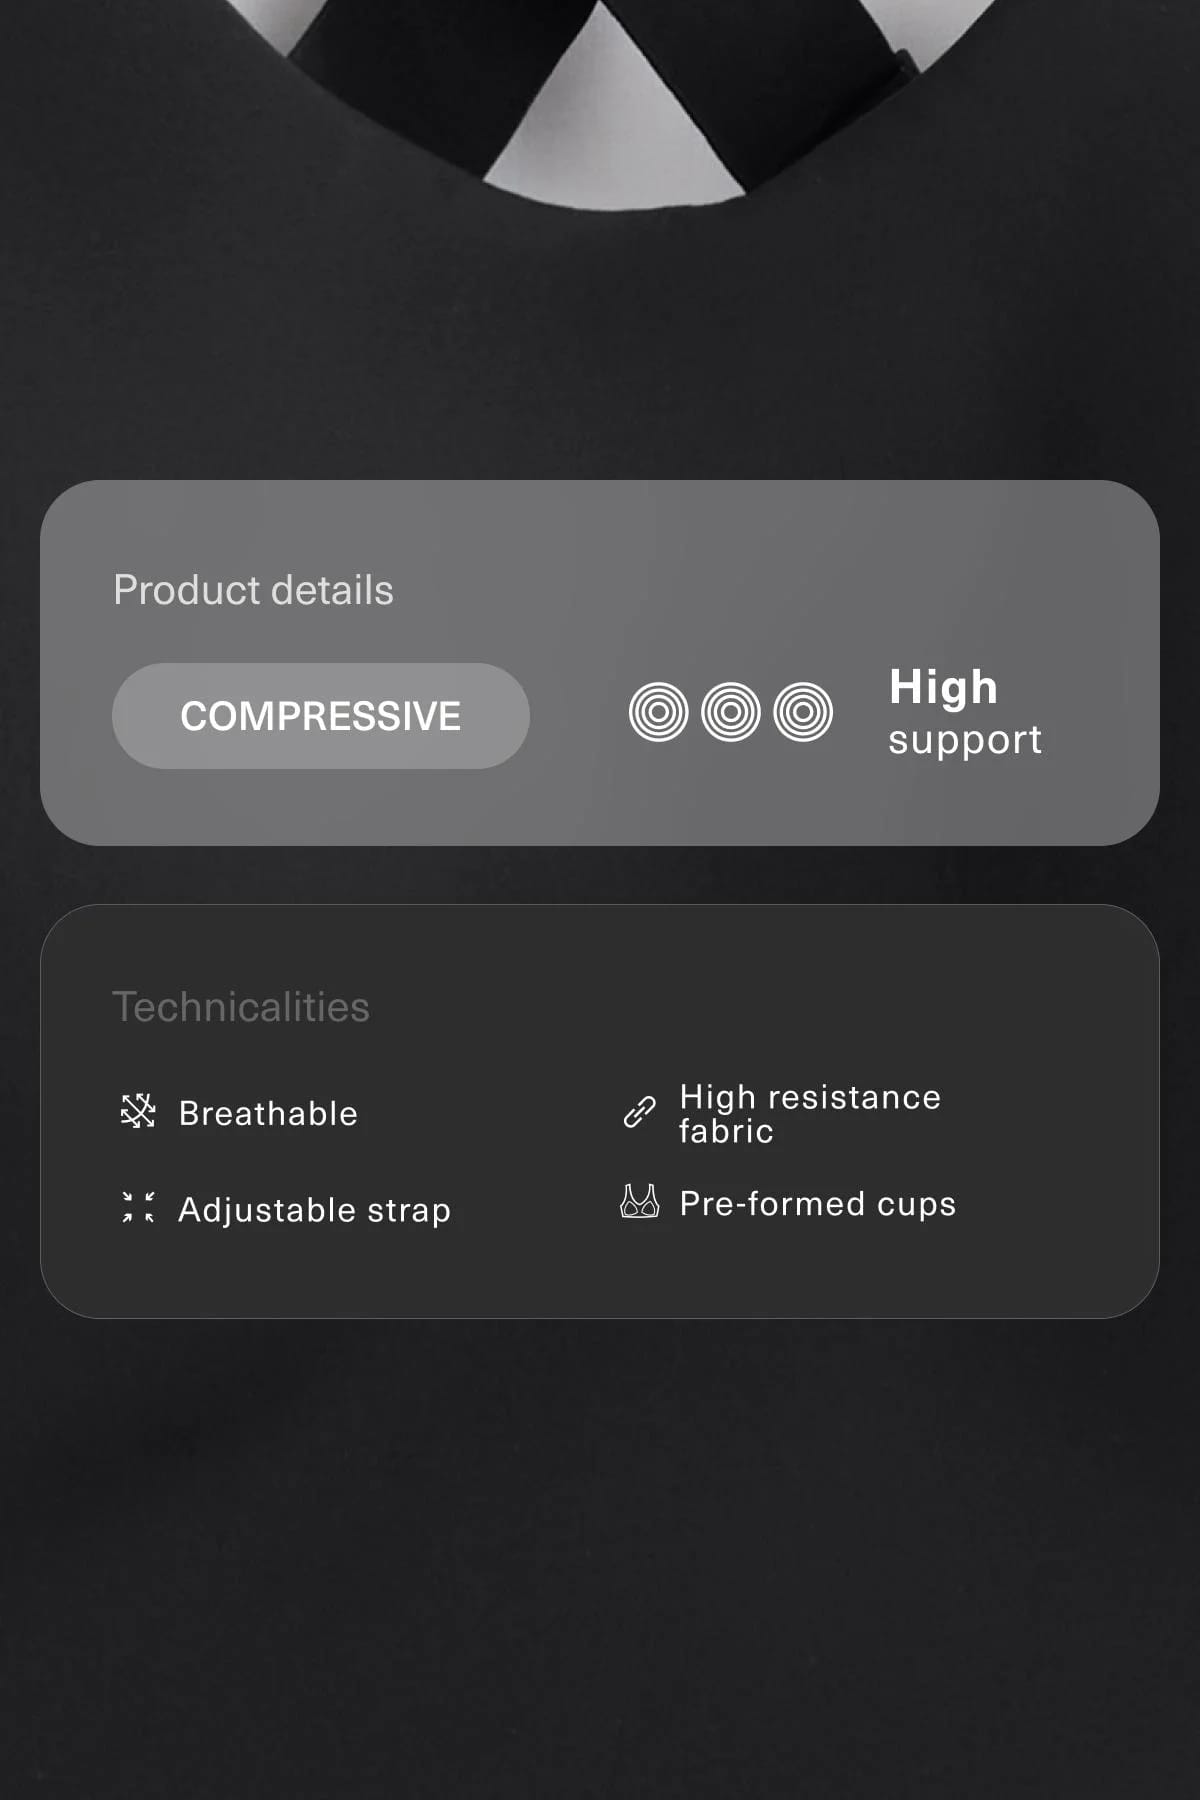
Task: Click the third concentric circle support icon
Action: coord(803,712)
